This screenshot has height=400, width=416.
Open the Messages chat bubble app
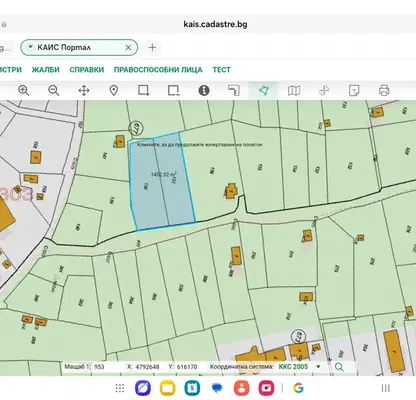click(217, 388)
